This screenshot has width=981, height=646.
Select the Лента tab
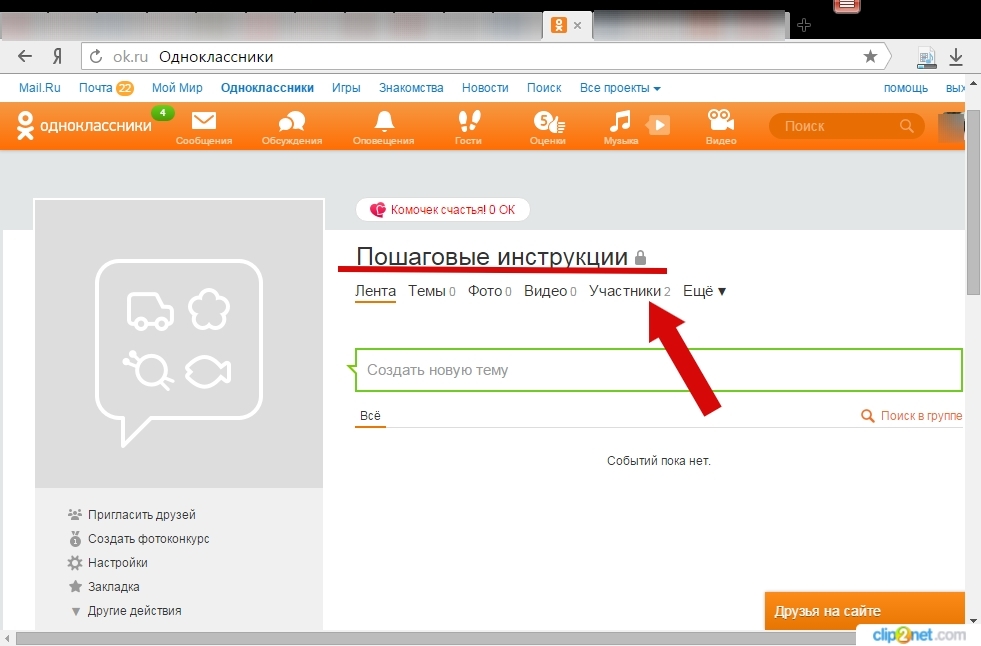[375, 291]
